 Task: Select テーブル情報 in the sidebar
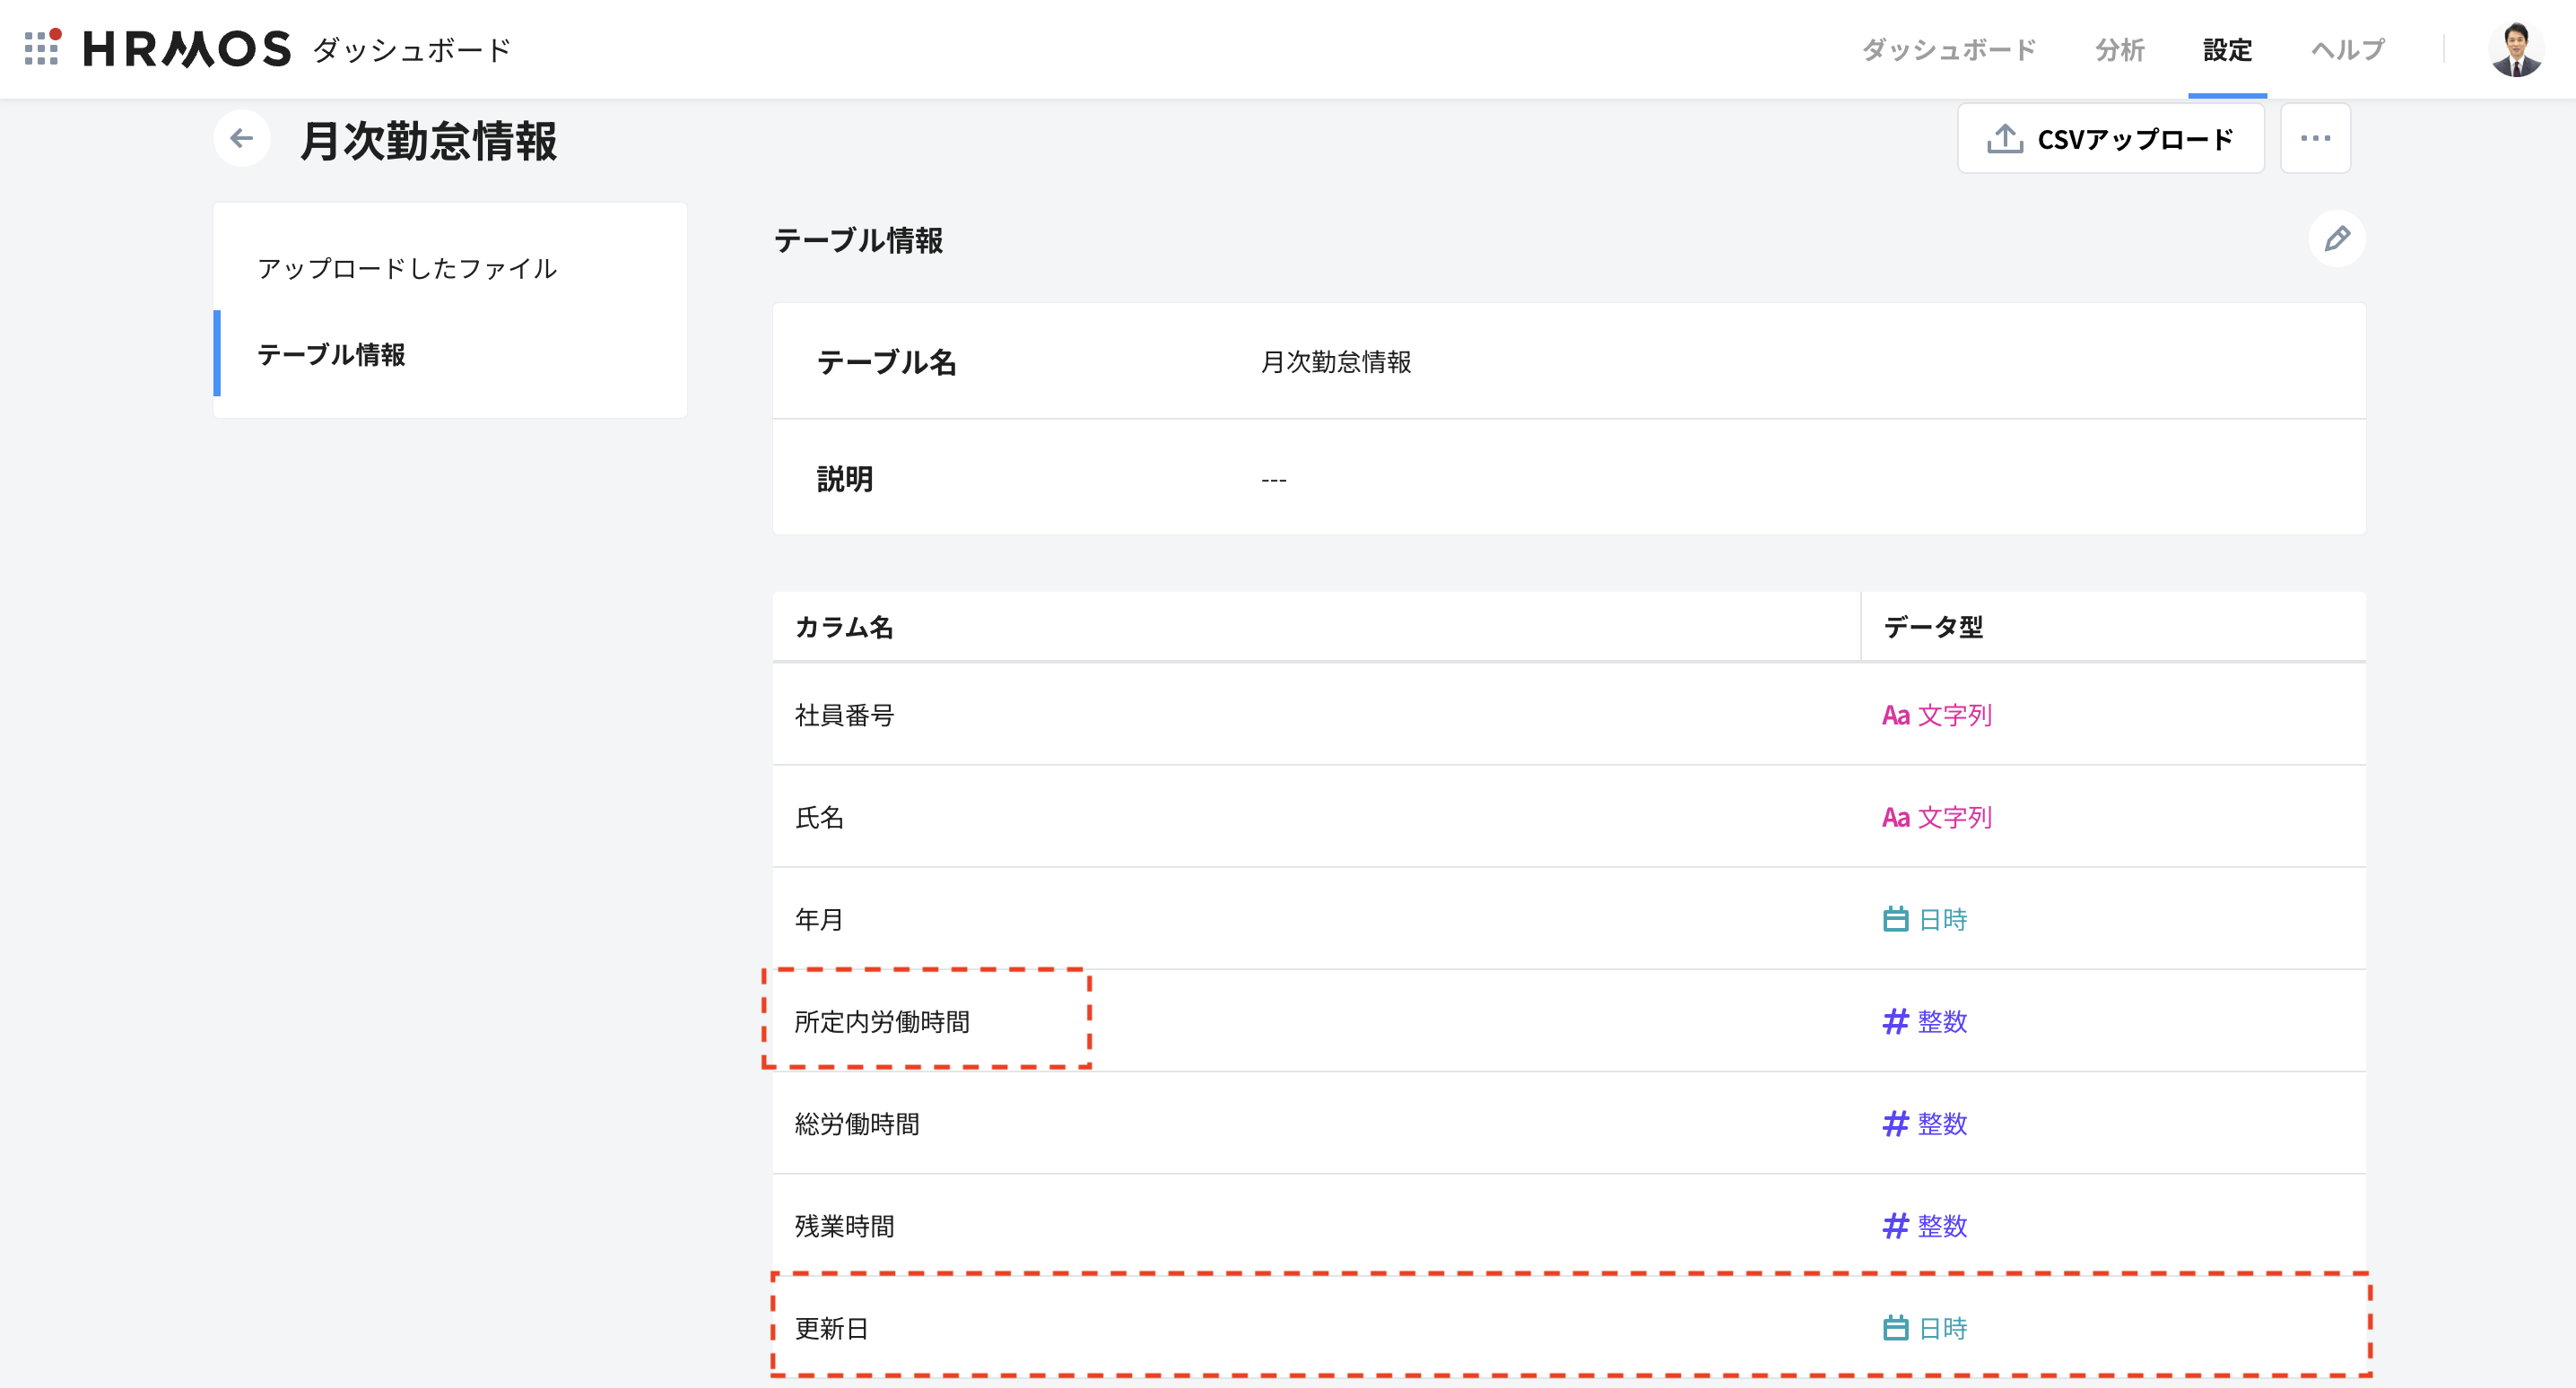coord(331,354)
